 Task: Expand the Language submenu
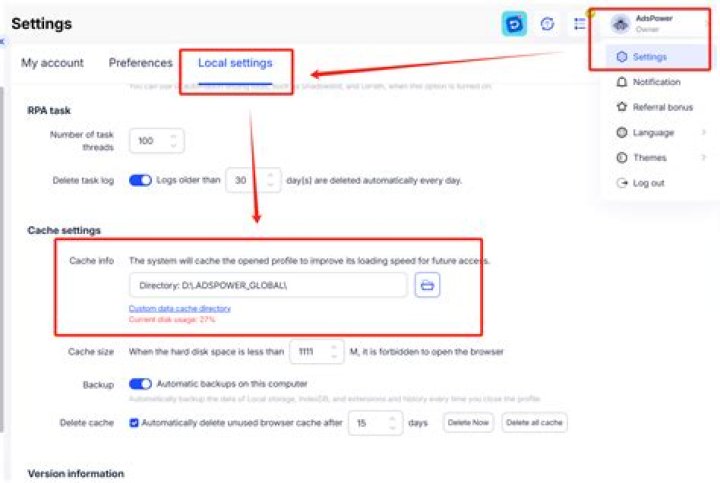661,133
